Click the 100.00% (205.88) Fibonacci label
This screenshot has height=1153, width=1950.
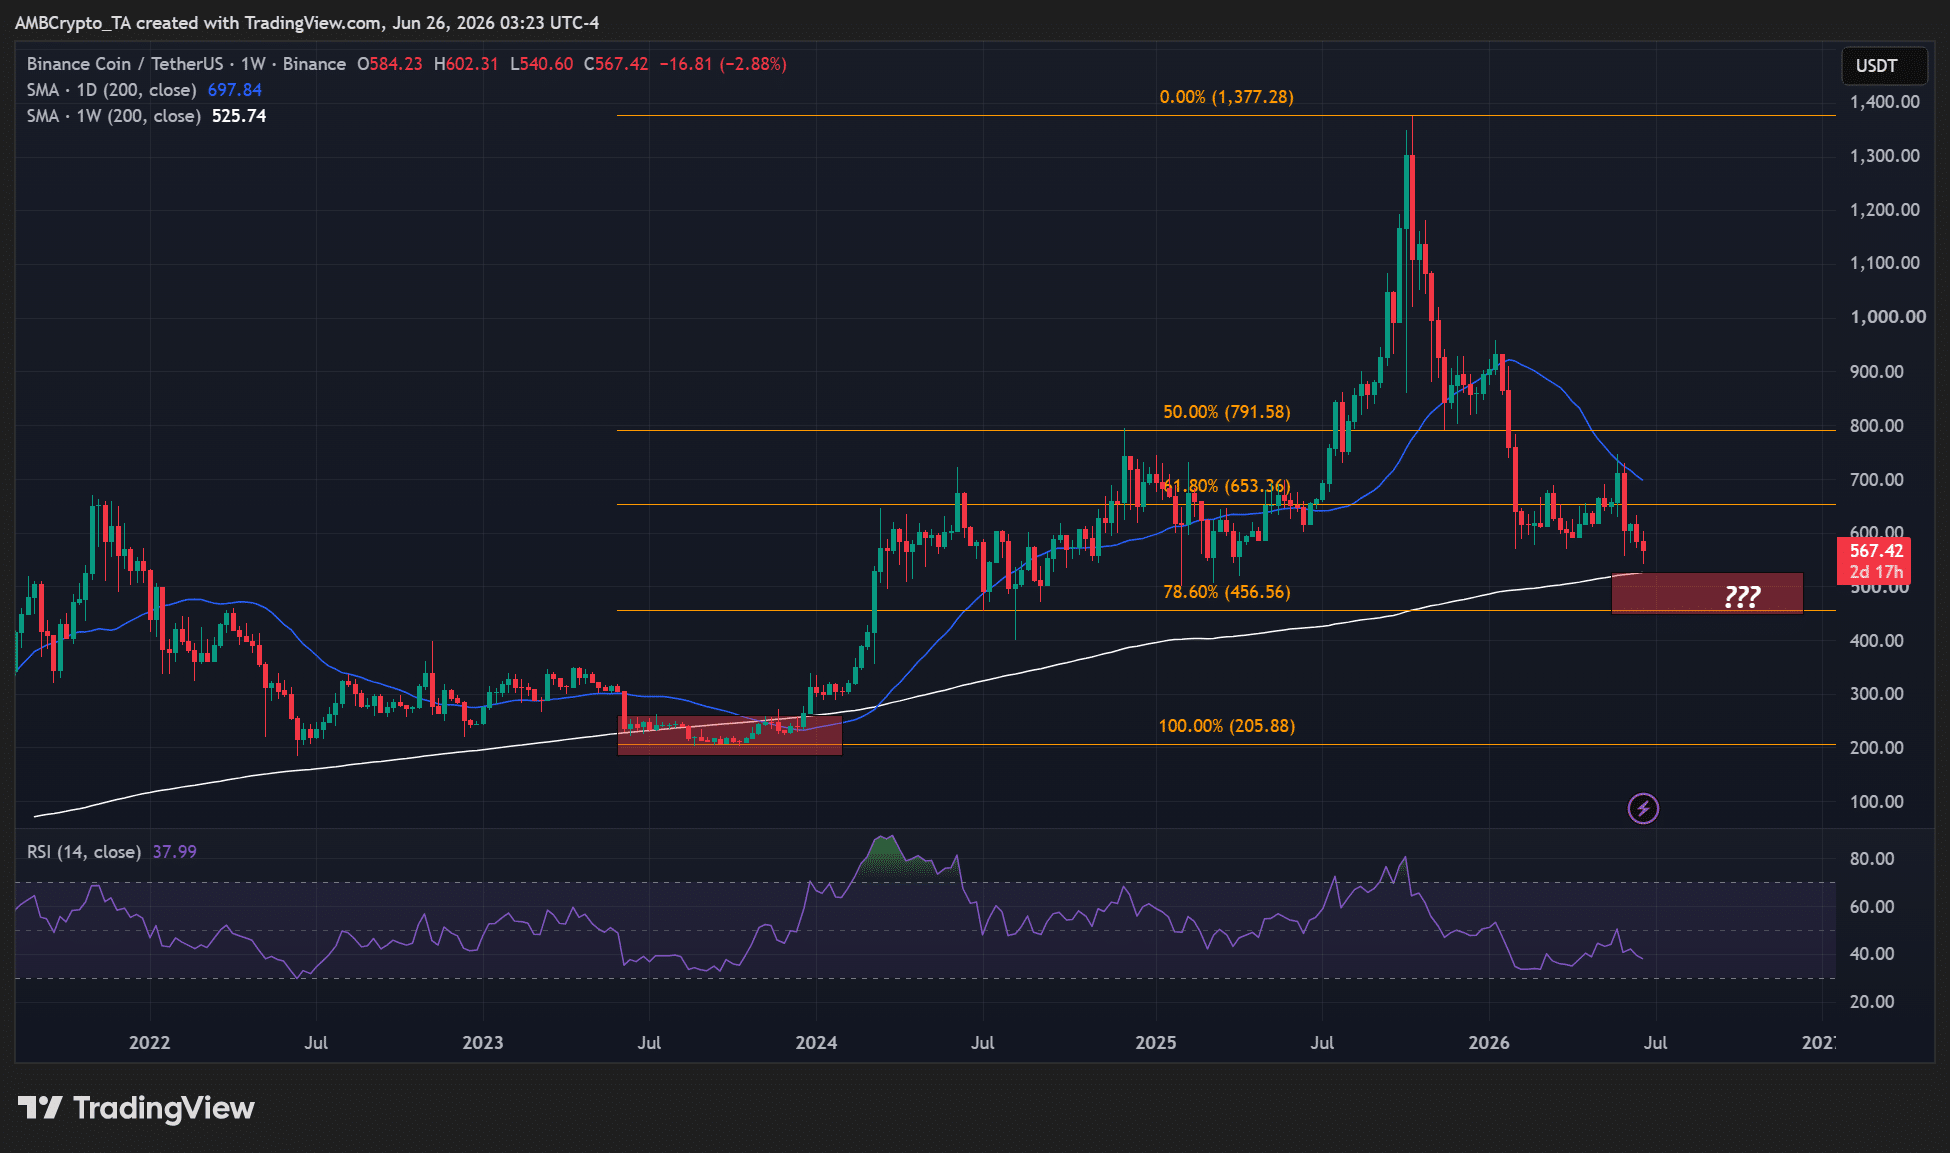(x=1226, y=726)
